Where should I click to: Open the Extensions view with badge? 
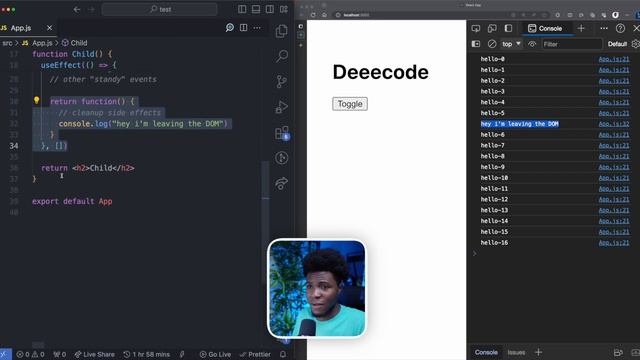(282, 133)
